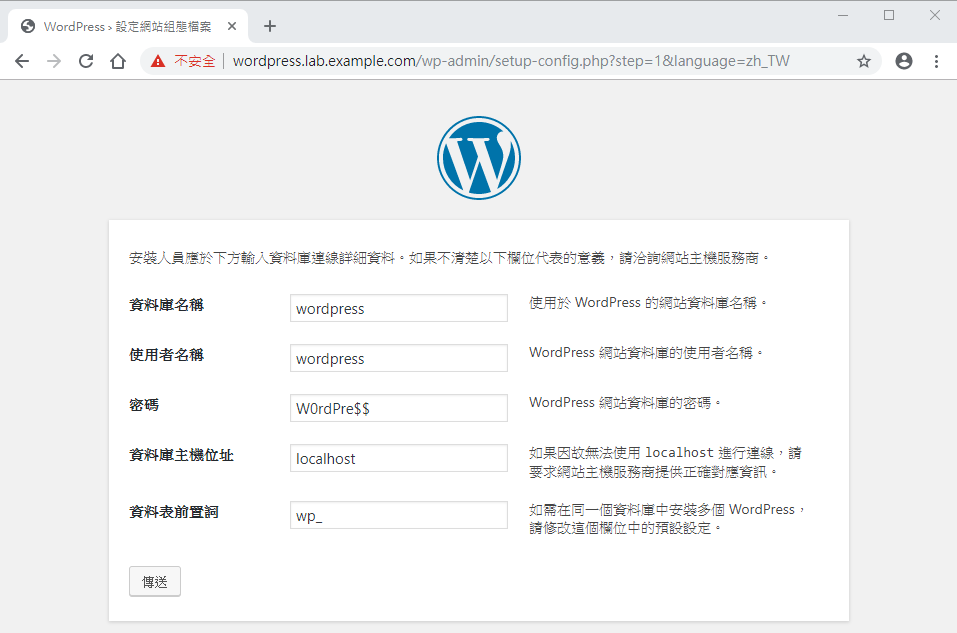Select the WordPress 設定網站組態檔案 tab
The height and width of the screenshot is (633, 957).
(x=128, y=26)
